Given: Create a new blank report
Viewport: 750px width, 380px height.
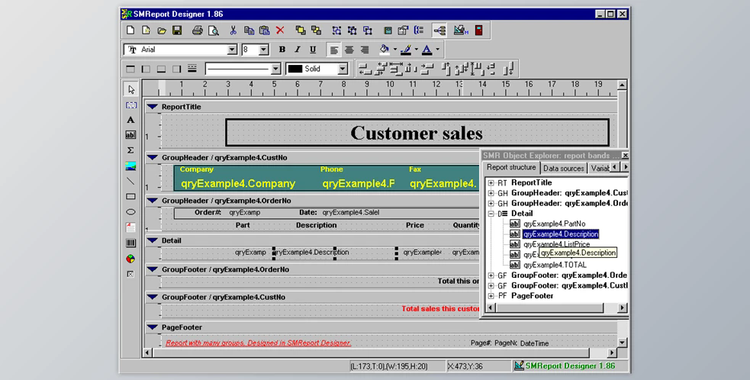Looking at the screenshot, I should tap(130, 31).
